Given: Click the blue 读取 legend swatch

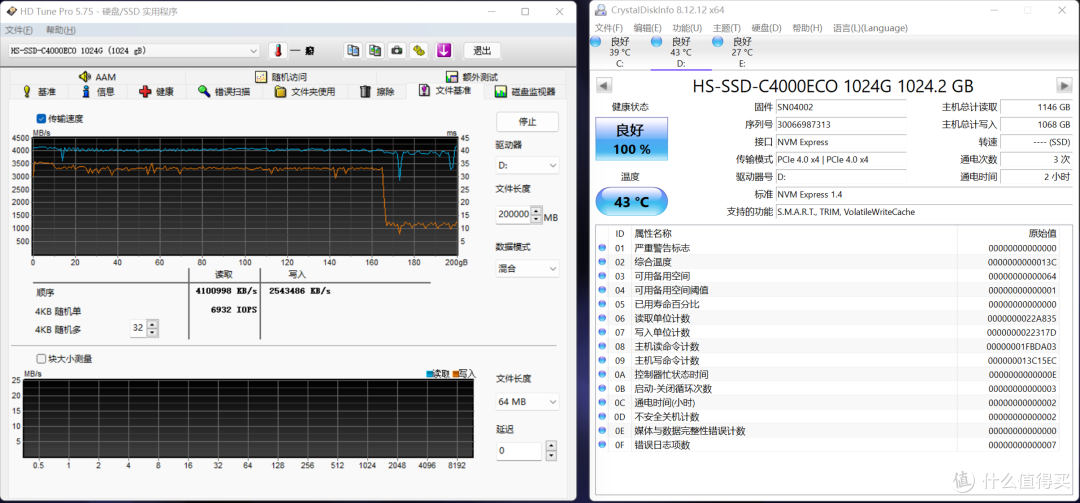Looking at the screenshot, I should [430, 373].
